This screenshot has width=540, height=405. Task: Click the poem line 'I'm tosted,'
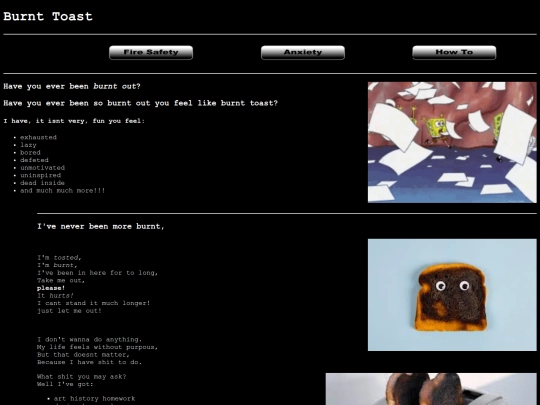pyautogui.click(x=59, y=258)
